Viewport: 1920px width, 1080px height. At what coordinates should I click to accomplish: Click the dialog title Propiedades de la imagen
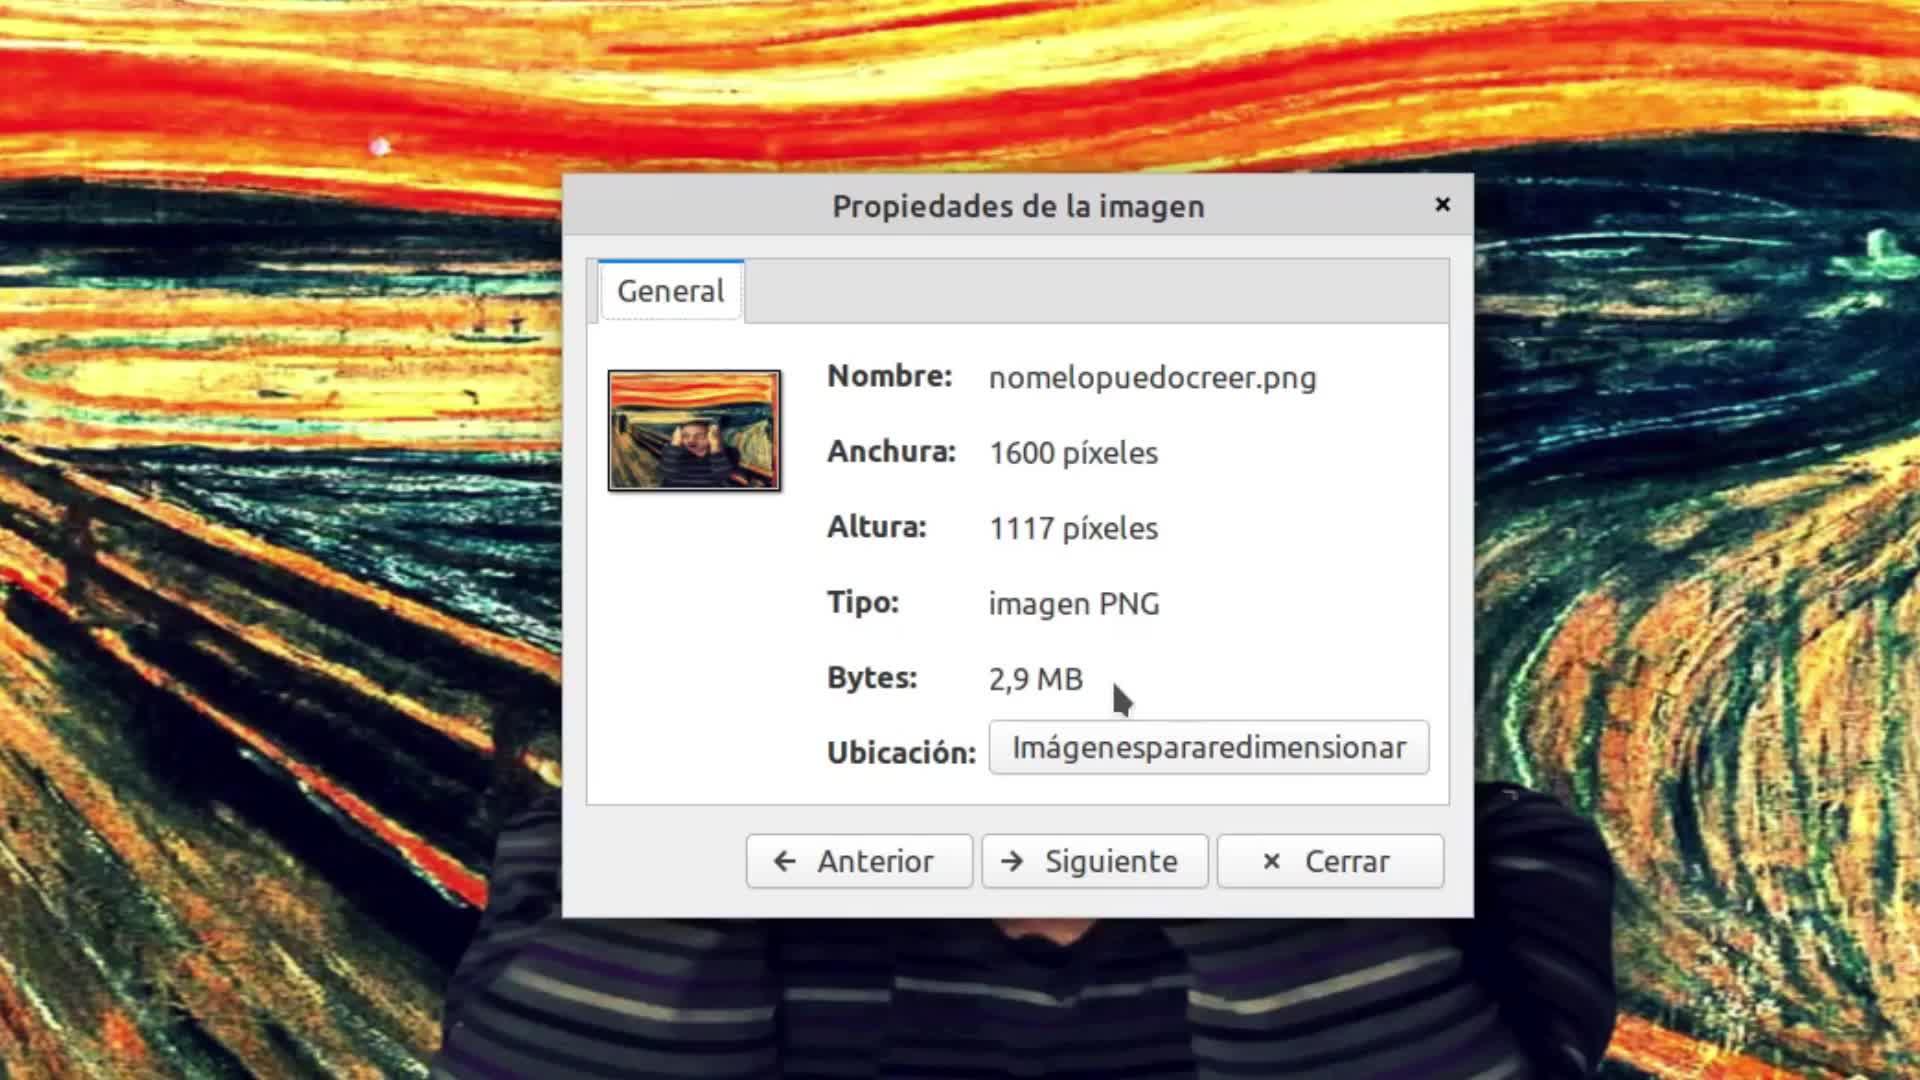[1018, 206]
